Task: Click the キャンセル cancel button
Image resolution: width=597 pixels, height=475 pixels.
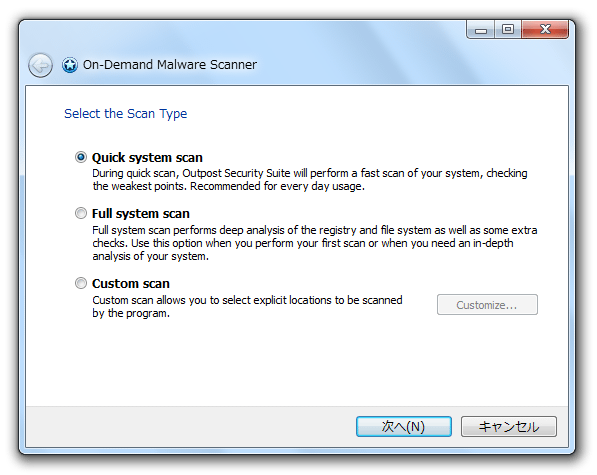Action: click(x=509, y=426)
